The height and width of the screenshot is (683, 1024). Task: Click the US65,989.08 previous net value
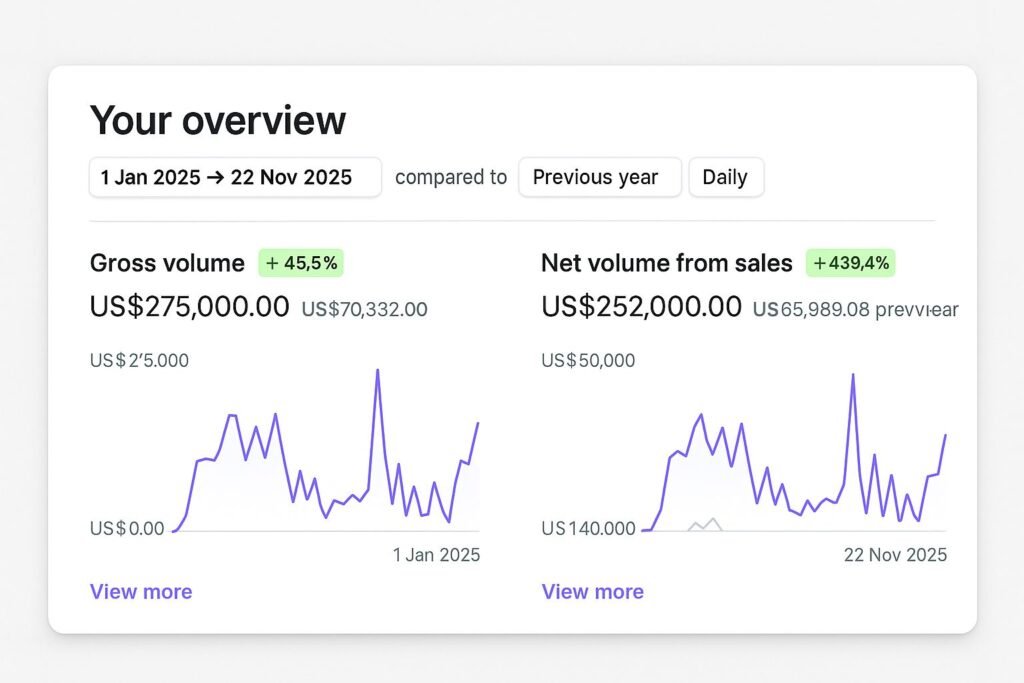coord(811,310)
